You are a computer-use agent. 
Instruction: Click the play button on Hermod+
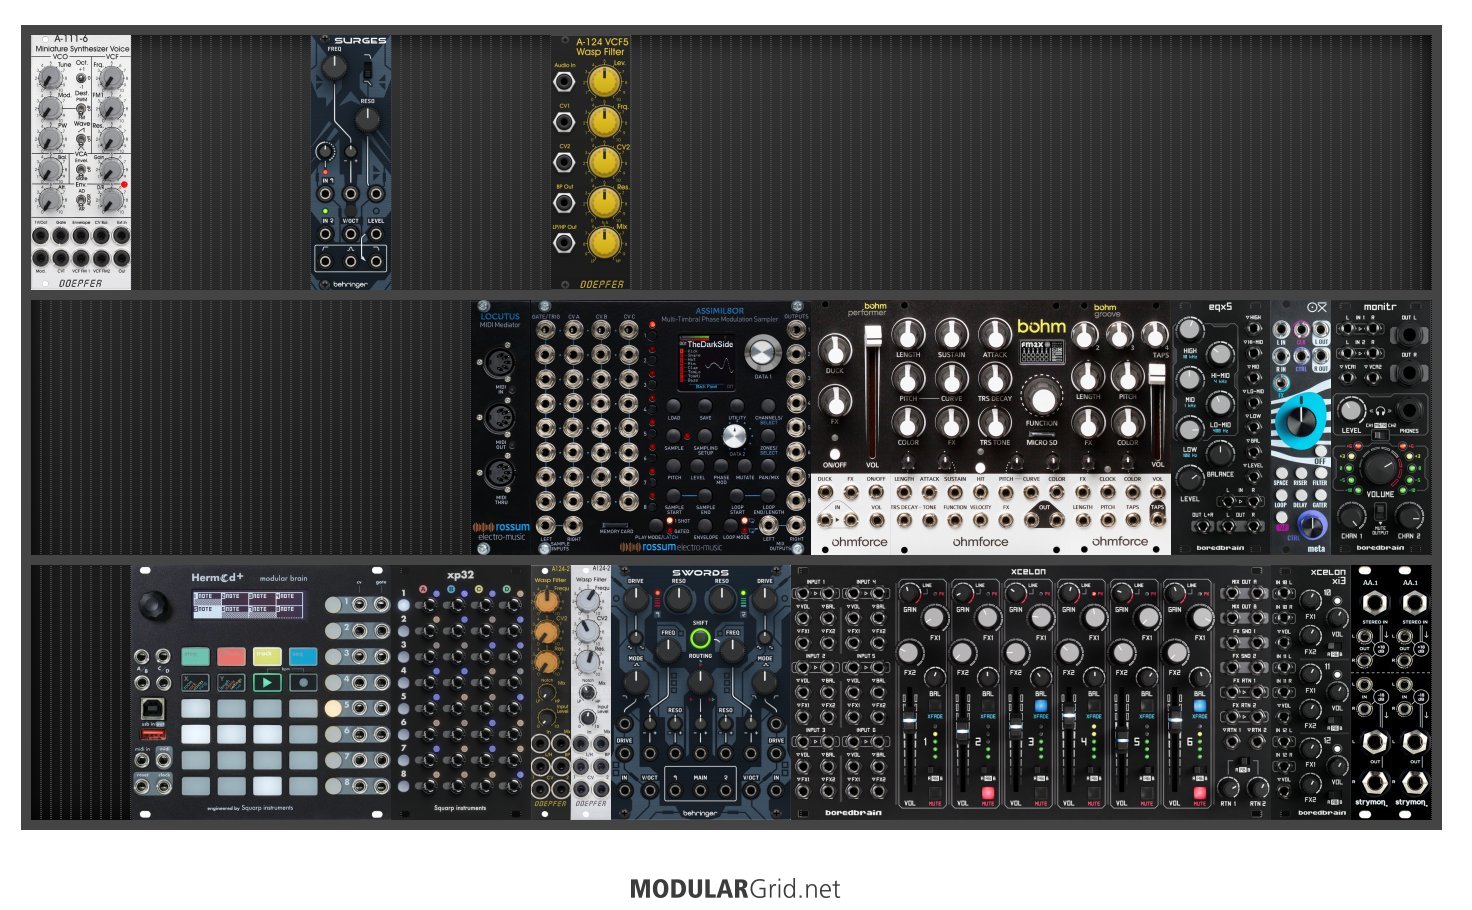pos(267,682)
